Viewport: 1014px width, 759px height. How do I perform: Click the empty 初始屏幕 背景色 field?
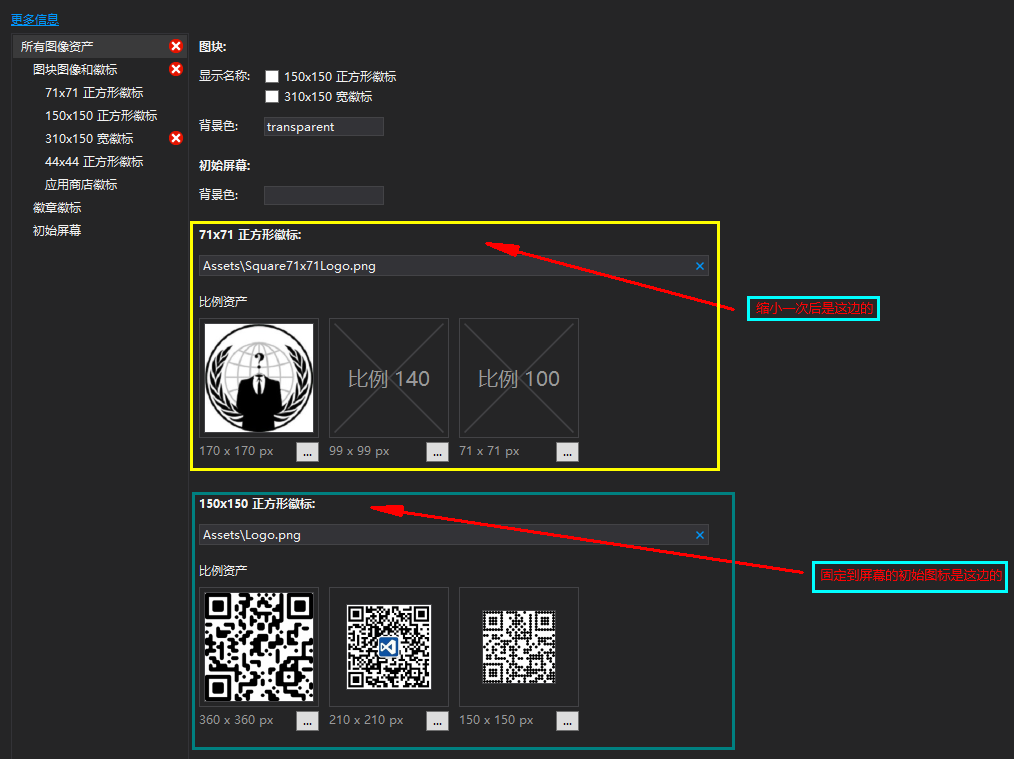[323, 195]
